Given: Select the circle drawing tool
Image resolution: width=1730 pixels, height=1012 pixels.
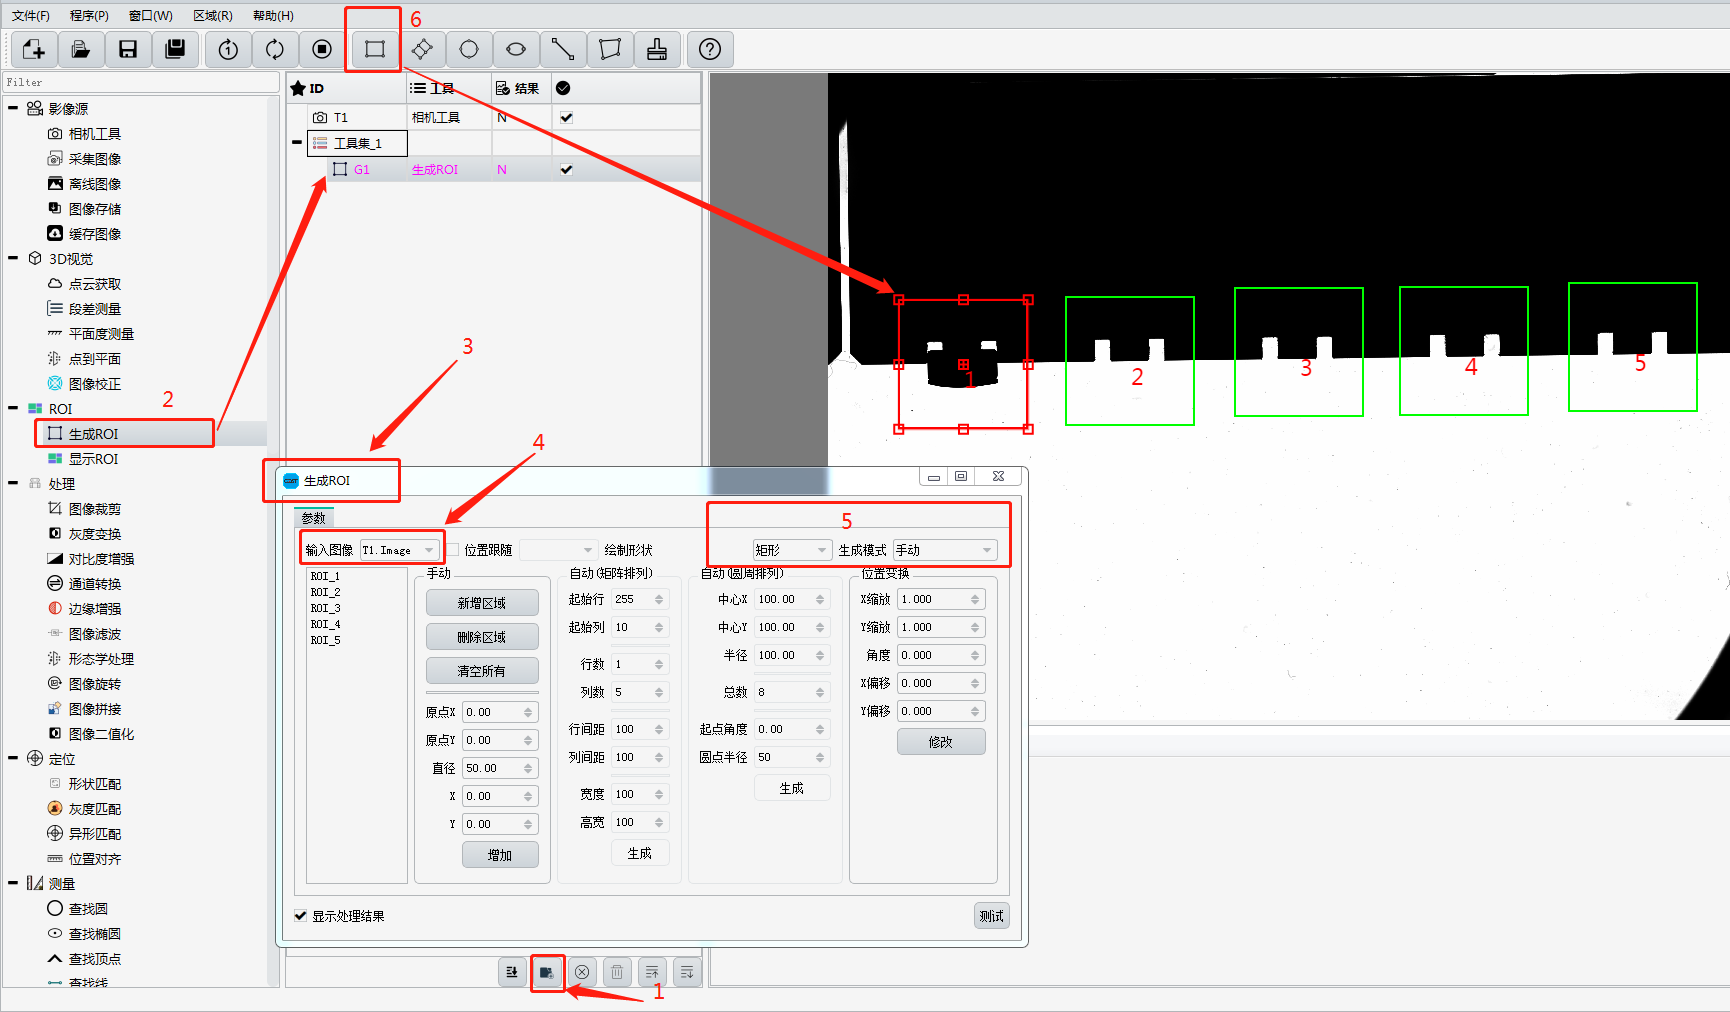Looking at the screenshot, I should [469, 49].
